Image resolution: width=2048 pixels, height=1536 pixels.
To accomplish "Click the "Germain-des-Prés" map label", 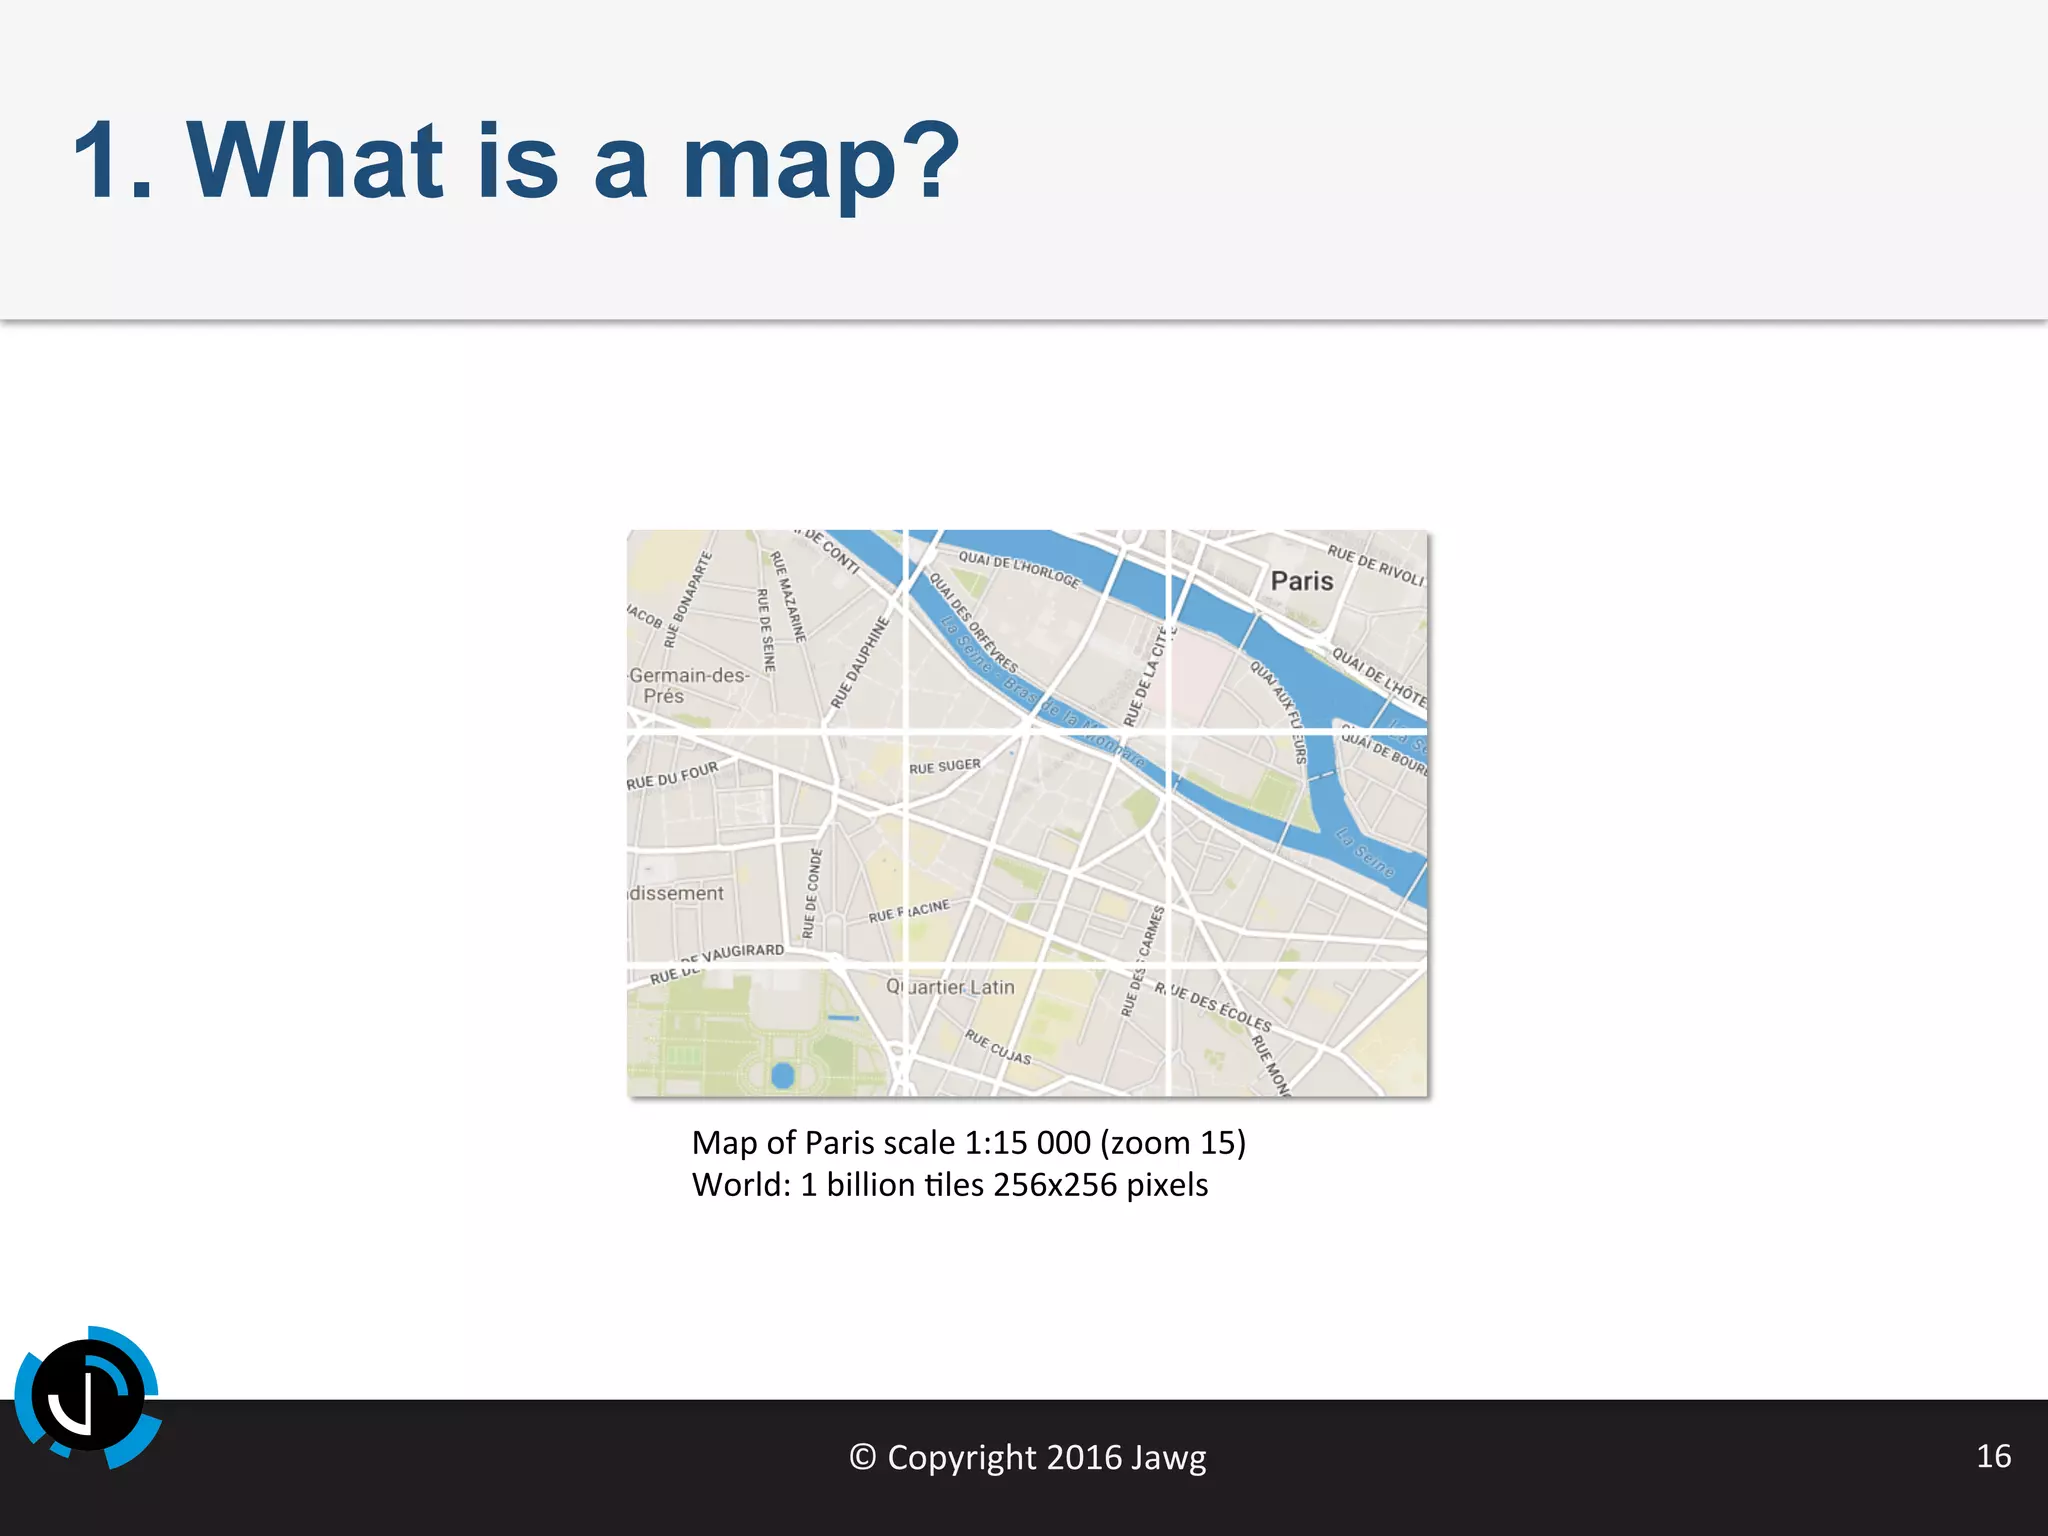I will click(x=688, y=685).
